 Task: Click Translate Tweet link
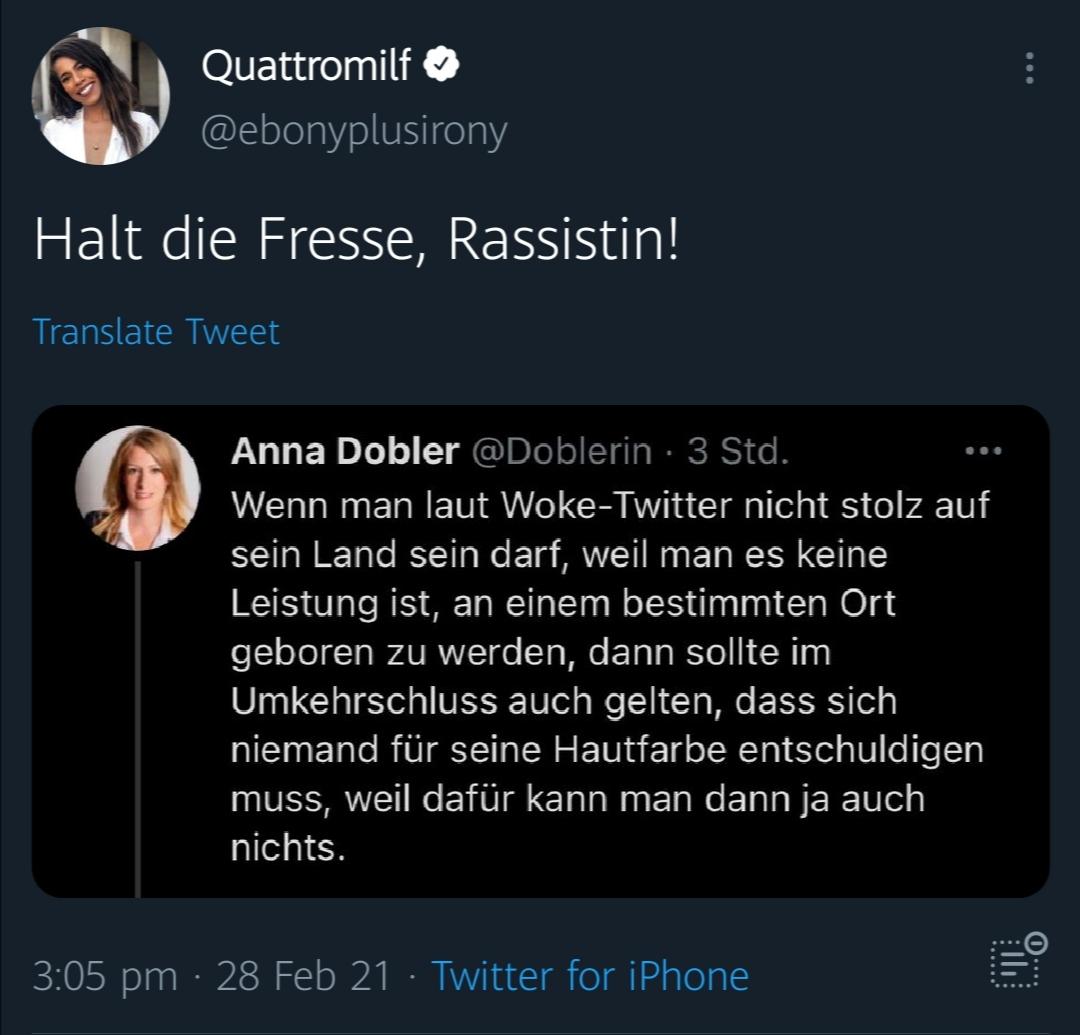click(x=156, y=332)
